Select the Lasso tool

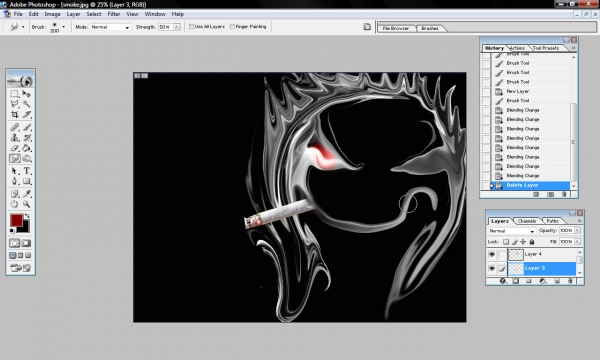tap(15, 104)
